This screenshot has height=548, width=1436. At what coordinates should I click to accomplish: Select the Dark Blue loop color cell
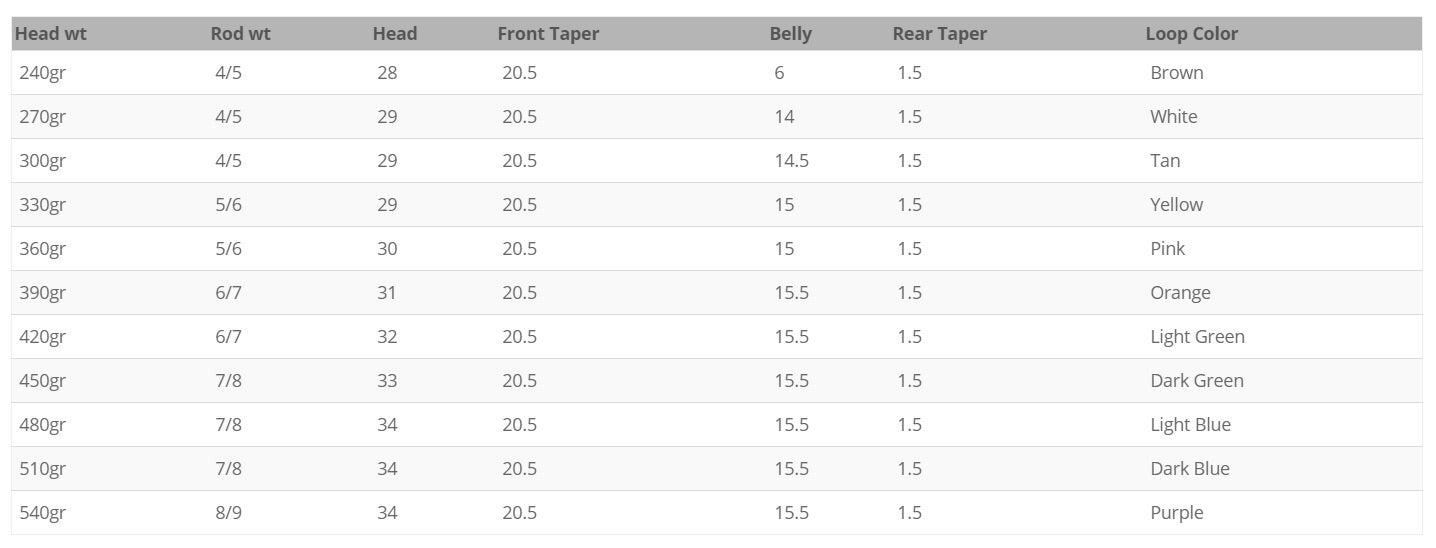coord(1189,469)
